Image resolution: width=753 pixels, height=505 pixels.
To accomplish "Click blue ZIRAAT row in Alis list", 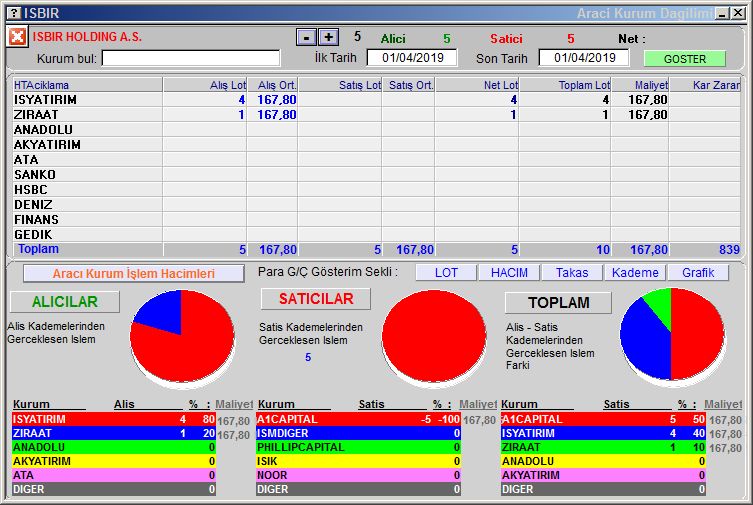I will (114, 433).
